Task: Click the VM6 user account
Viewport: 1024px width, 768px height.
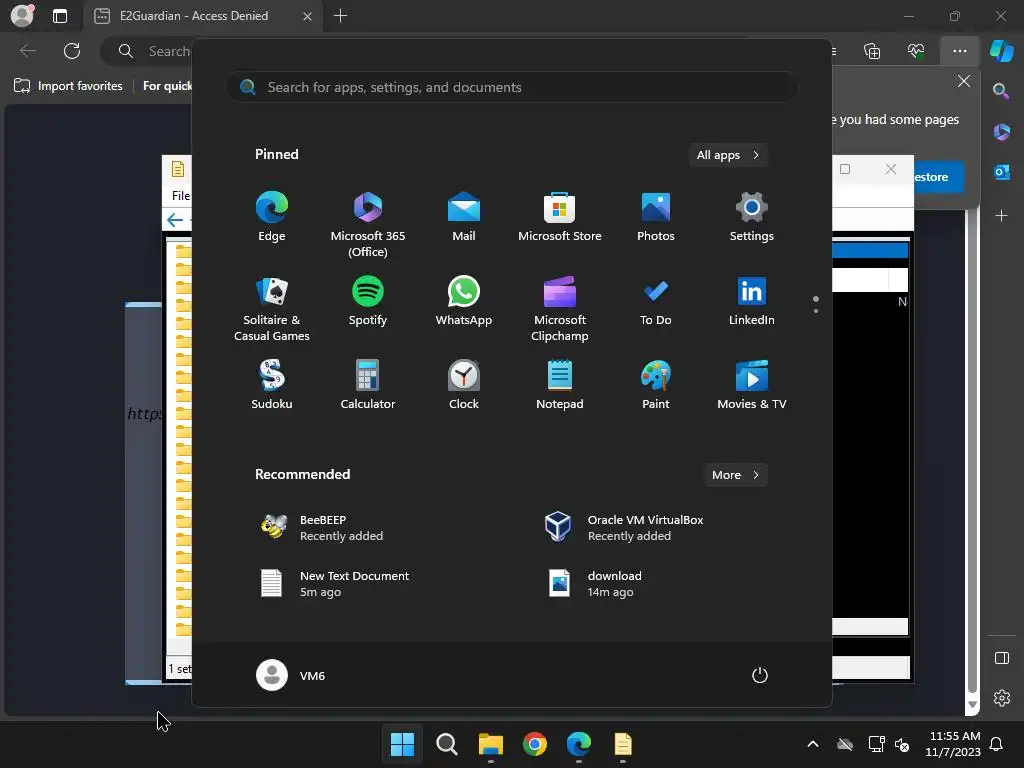Action: (x=291, y=675)
